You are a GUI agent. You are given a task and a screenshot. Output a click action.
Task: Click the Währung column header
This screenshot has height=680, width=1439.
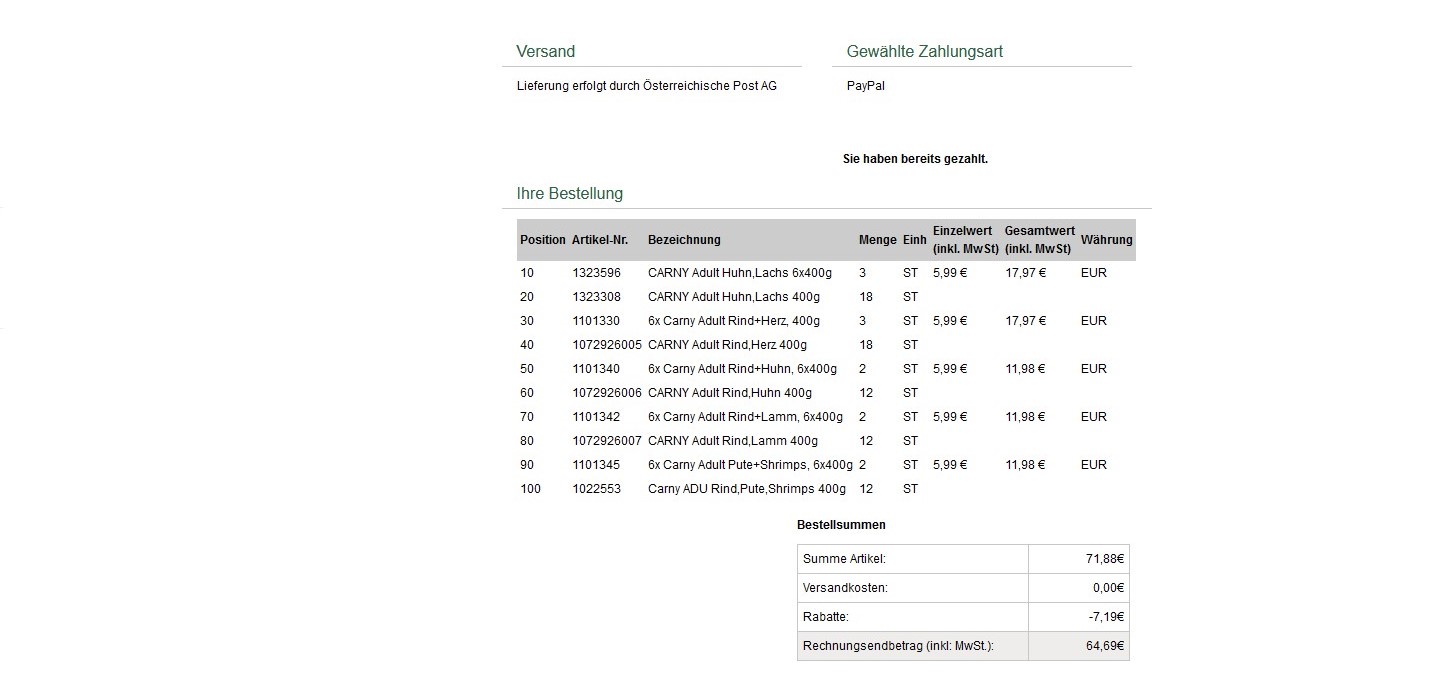coord(1106,240)
